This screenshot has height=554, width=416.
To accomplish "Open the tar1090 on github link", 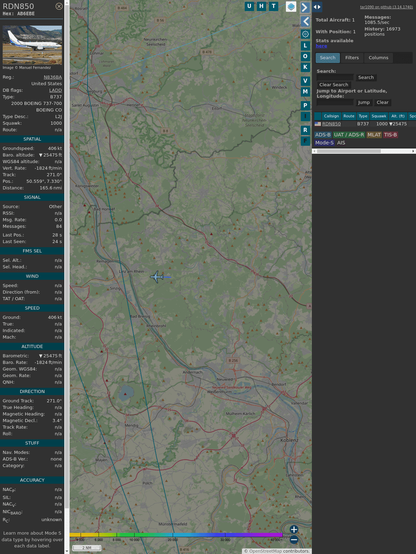I will pyautogui.click(x=386, y=7).
